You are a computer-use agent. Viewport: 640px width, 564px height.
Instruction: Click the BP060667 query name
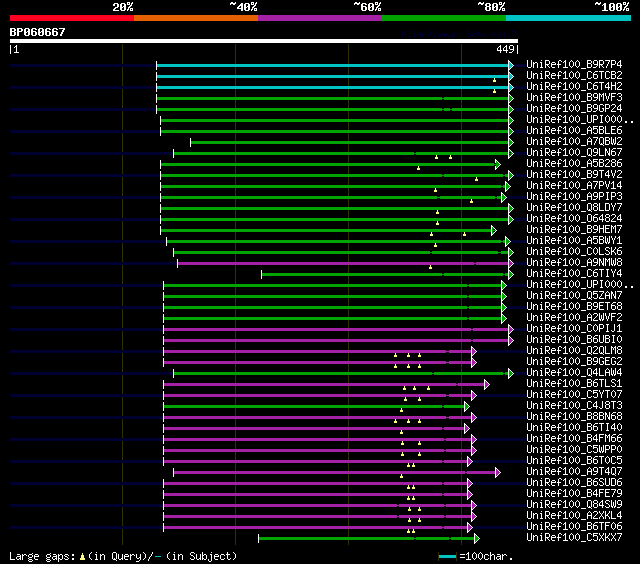click(37, 32)
